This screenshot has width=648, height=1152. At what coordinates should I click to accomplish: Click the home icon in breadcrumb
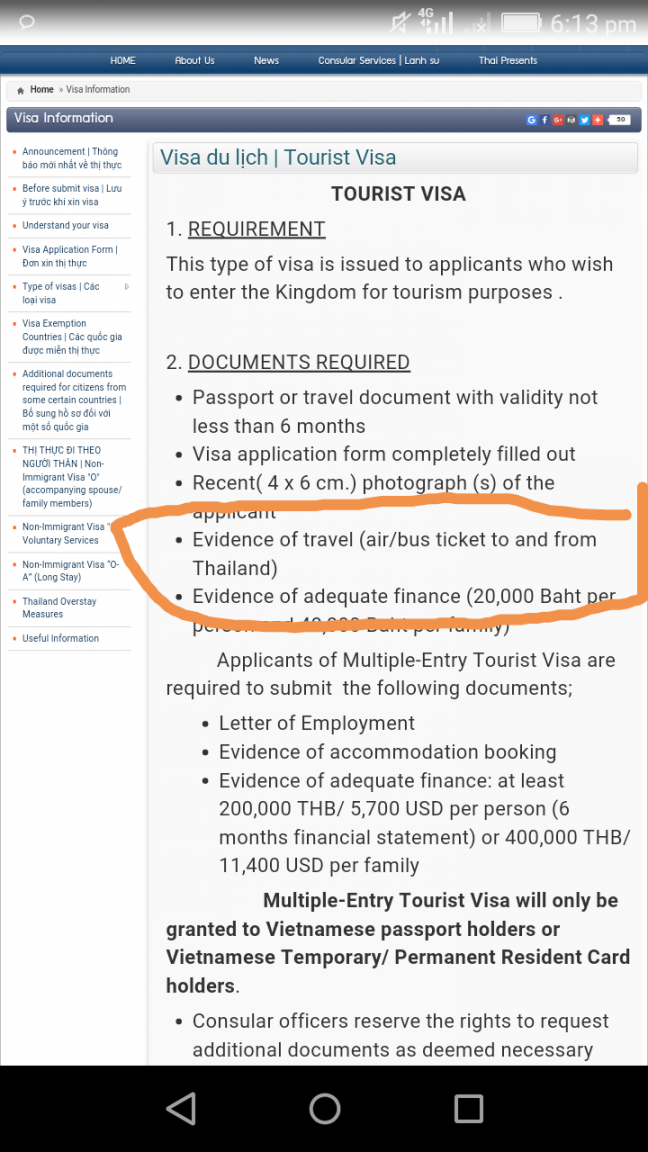coord(21,90)
